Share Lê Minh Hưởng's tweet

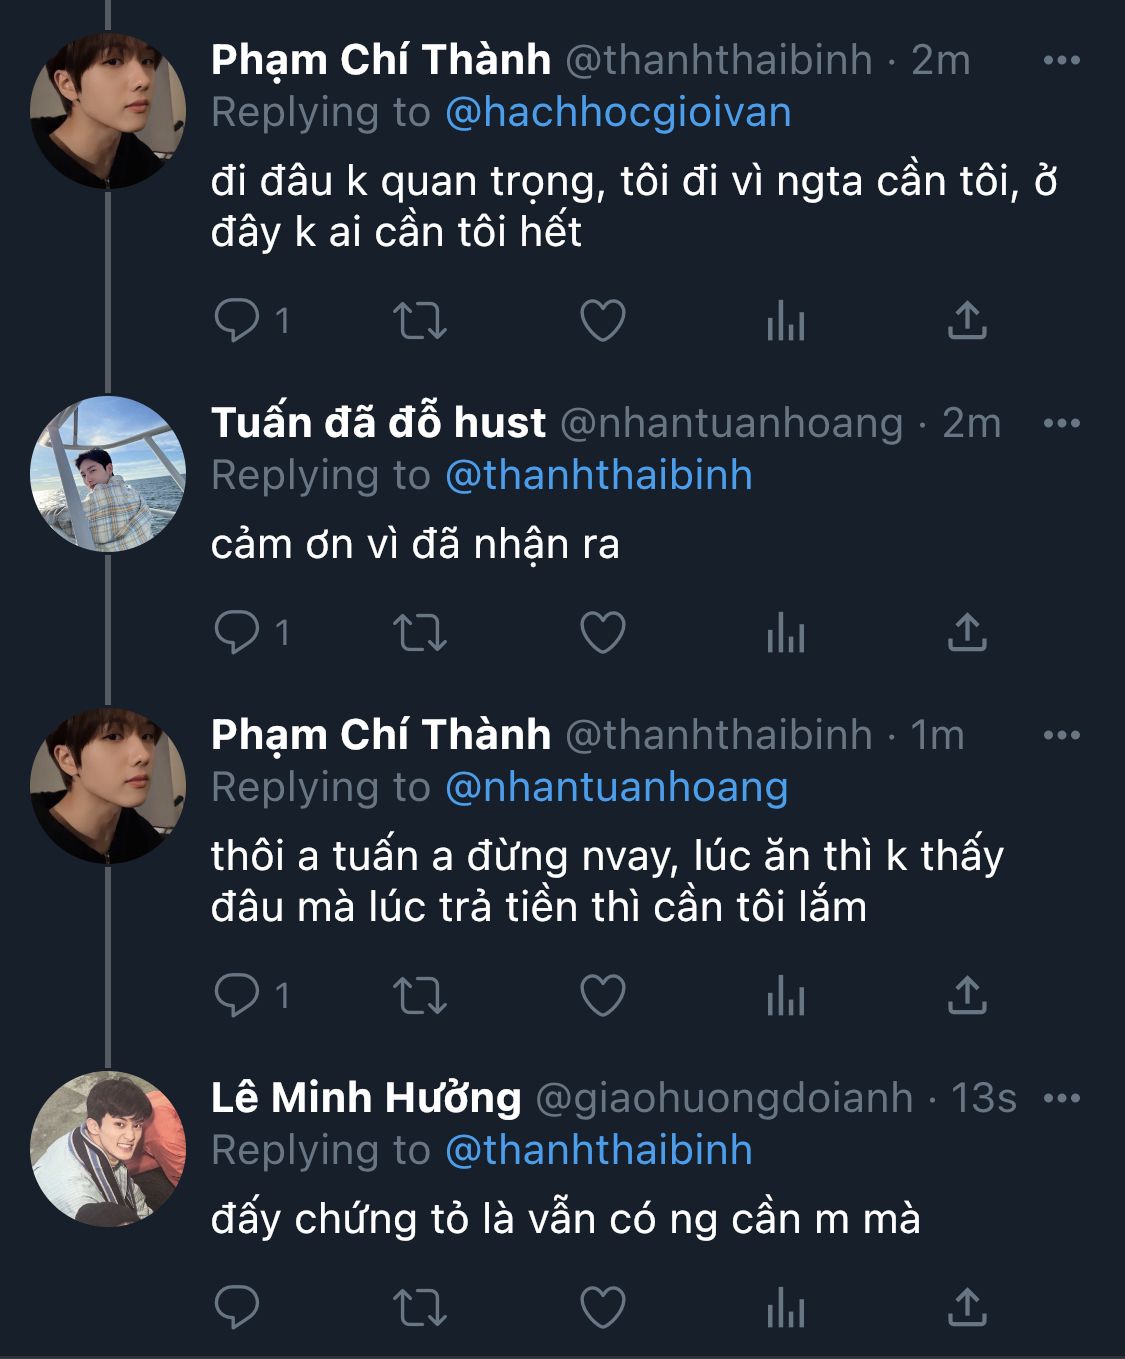pyautogui.click(x=966, y=1307)
